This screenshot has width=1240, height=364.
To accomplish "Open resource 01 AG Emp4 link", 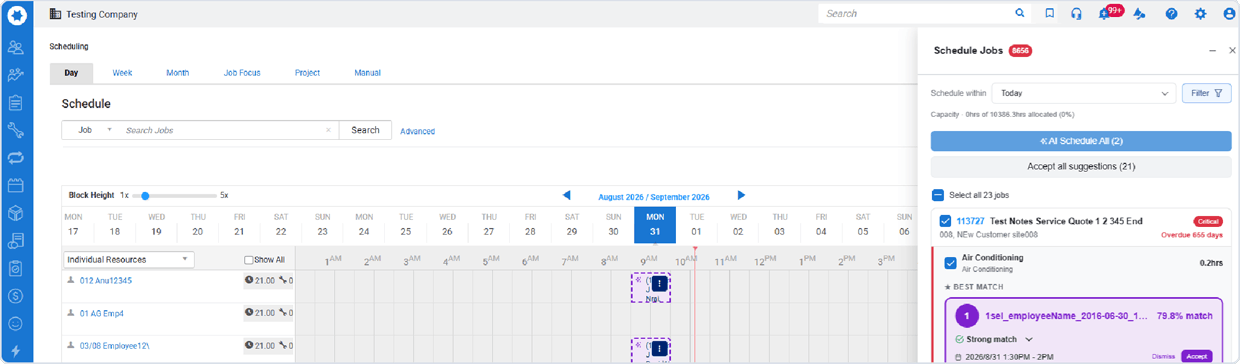I will [102, 313].
